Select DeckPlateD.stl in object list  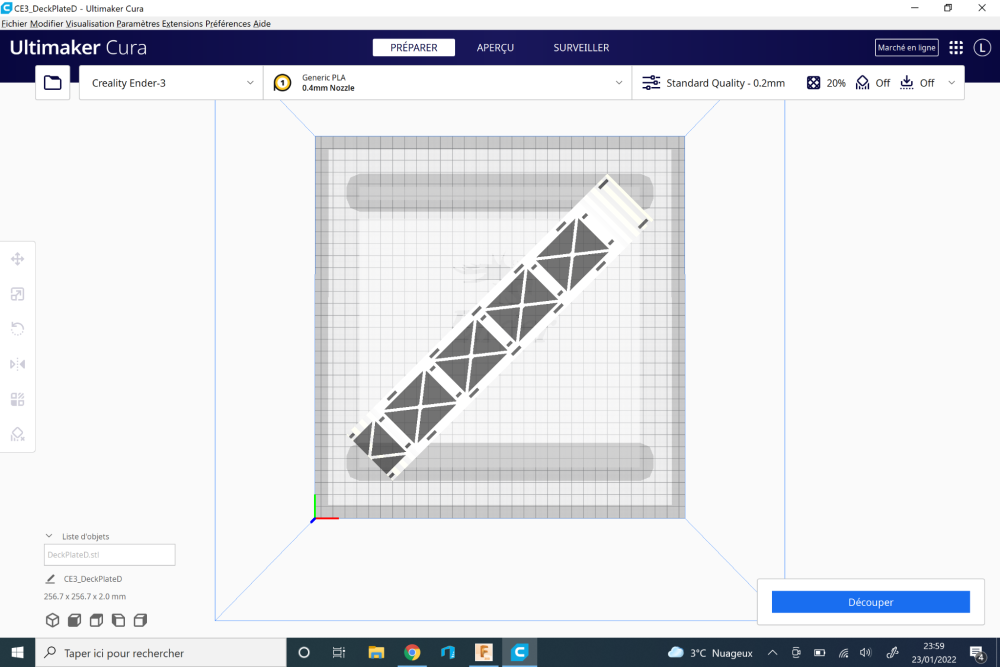point(110,555)
